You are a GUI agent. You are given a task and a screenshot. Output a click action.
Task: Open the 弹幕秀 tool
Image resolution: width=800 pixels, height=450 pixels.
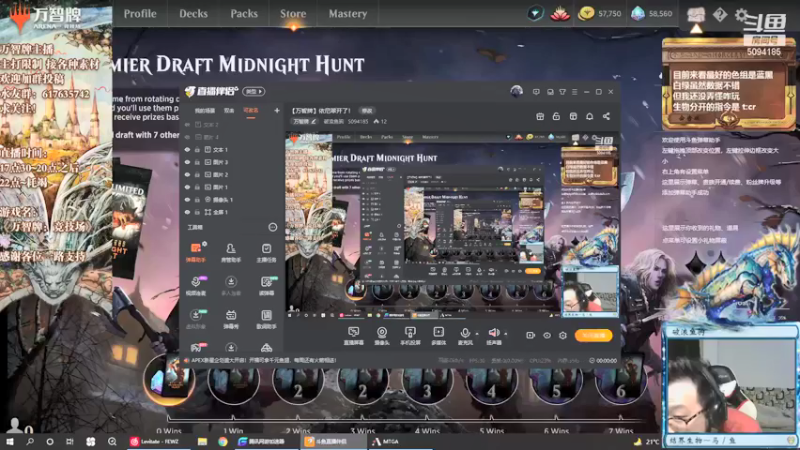tap(231, 319)
